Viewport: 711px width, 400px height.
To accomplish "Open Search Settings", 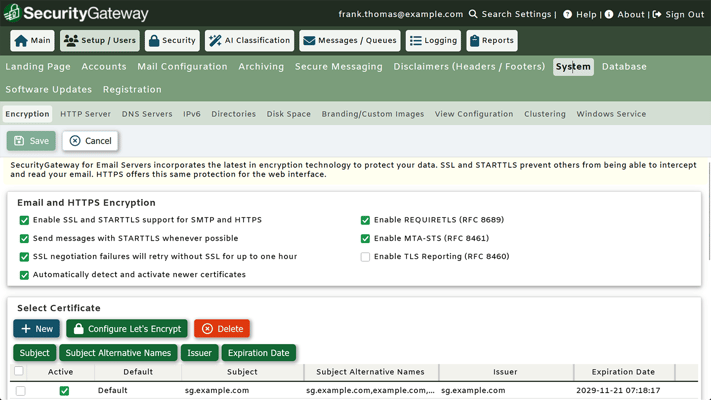I will 516,14.
